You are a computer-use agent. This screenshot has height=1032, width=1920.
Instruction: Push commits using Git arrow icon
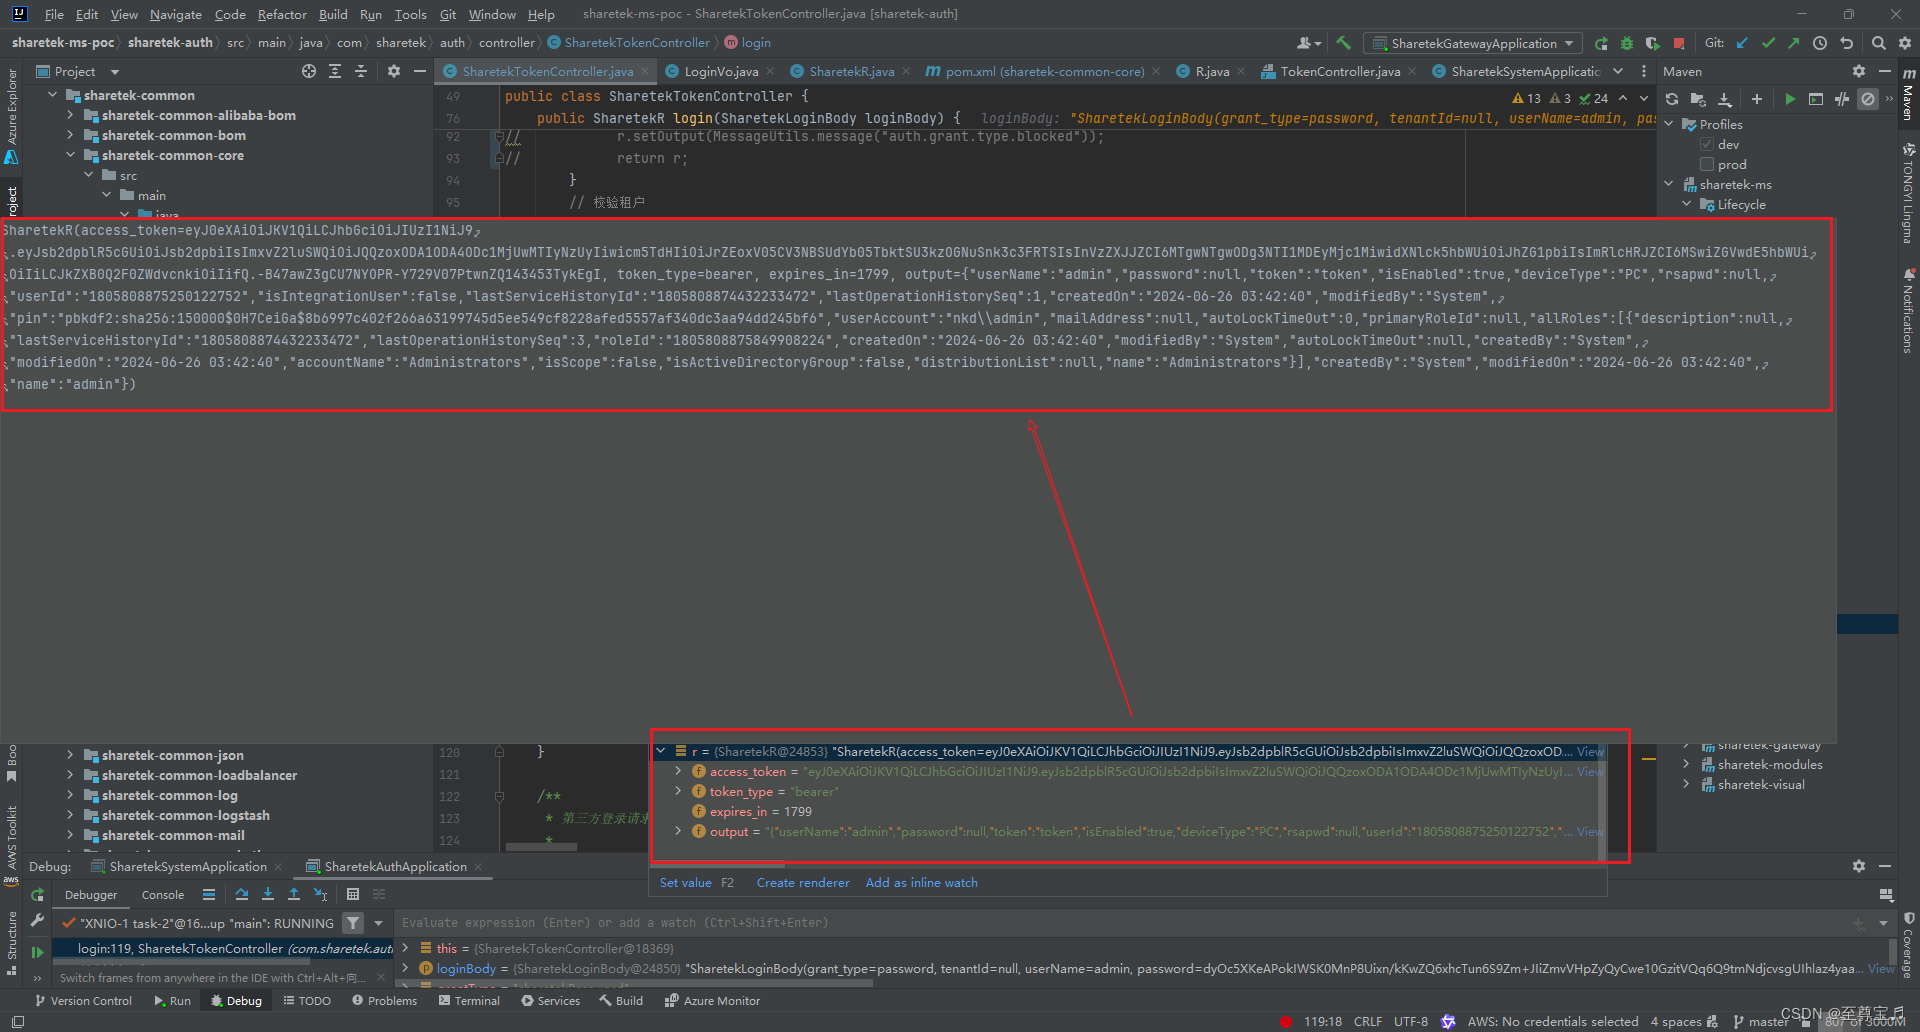click(1793, 43)
